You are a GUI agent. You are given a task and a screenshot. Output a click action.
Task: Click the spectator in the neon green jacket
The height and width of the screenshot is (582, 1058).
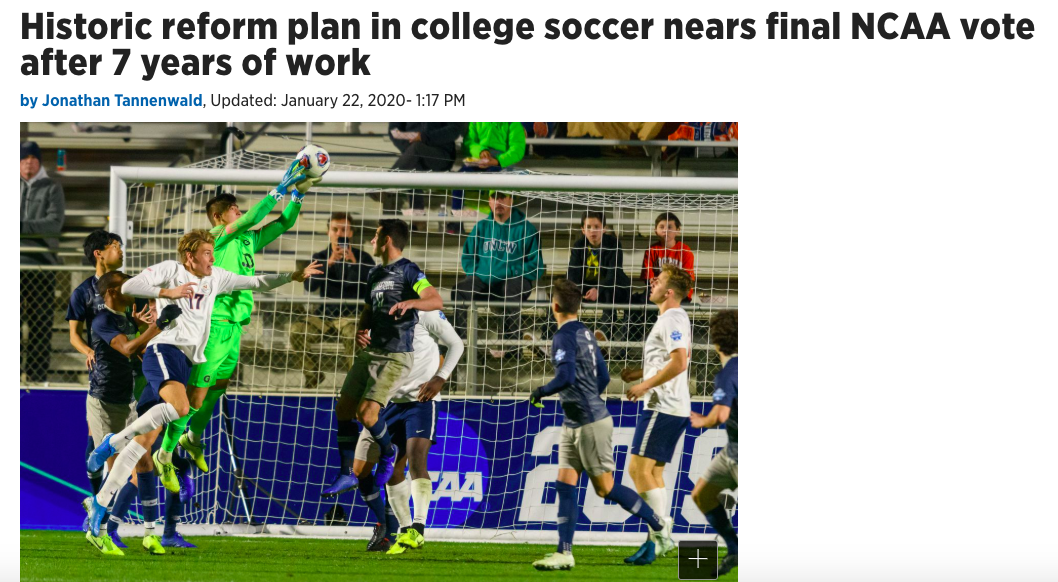tap(494, 144)
